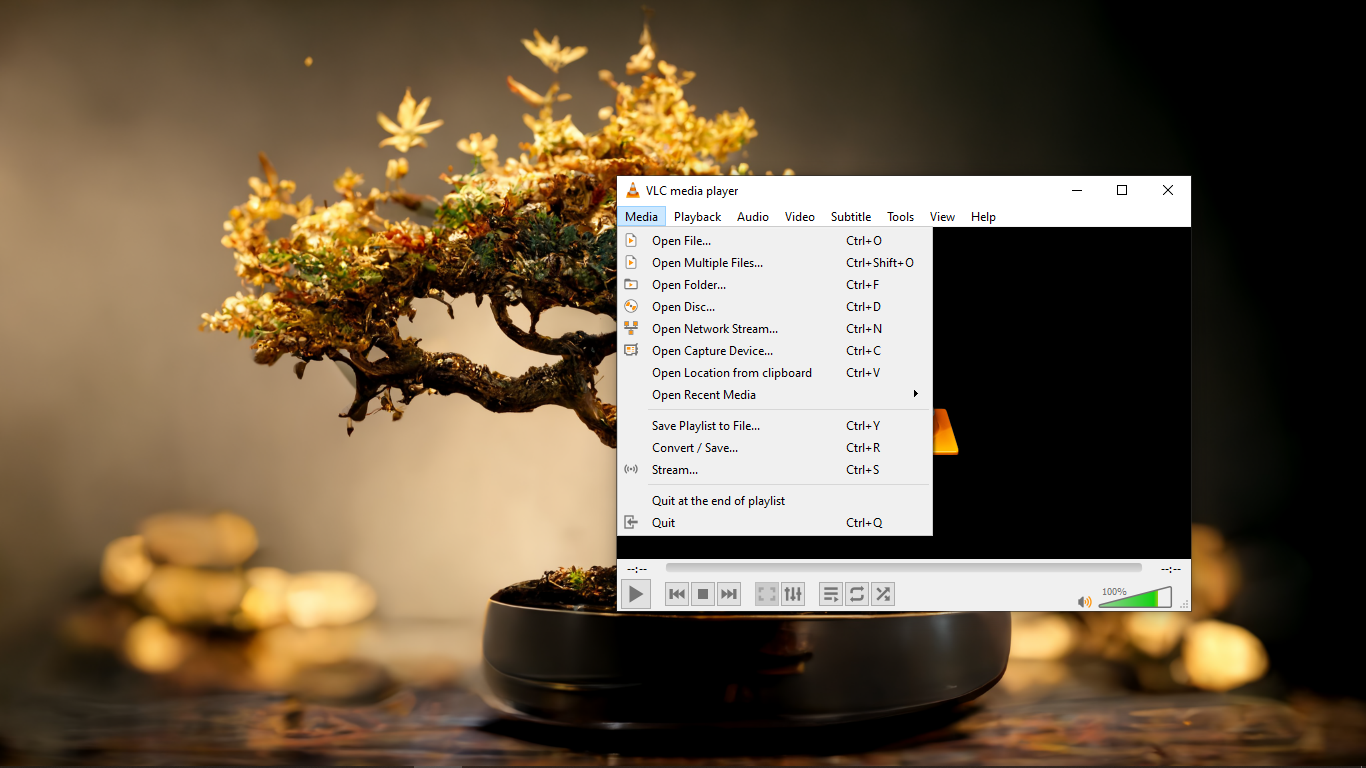Choose Open Location from clipboard

tap(775, 372)
